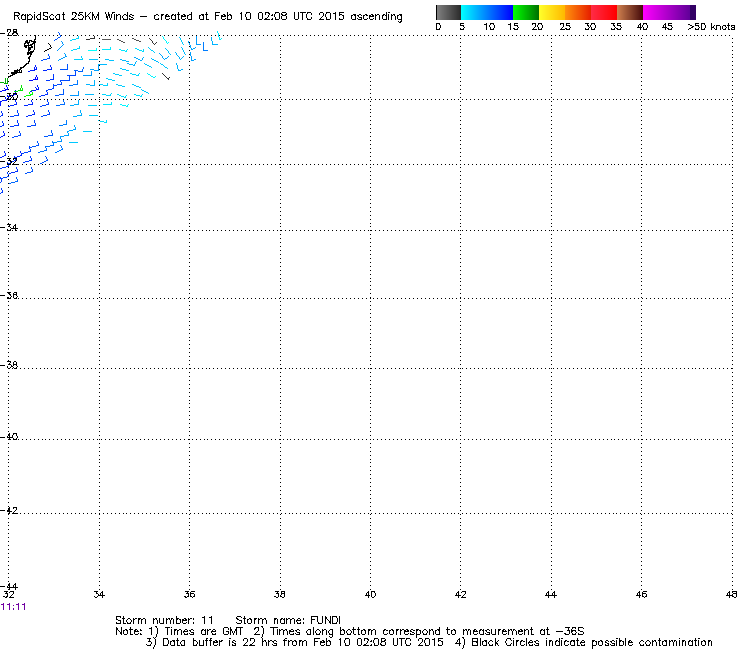The image size is (740, 650).
Task: Click bottom longitude axis label 46
Action: pyautogui.click(x=641, y=594)
